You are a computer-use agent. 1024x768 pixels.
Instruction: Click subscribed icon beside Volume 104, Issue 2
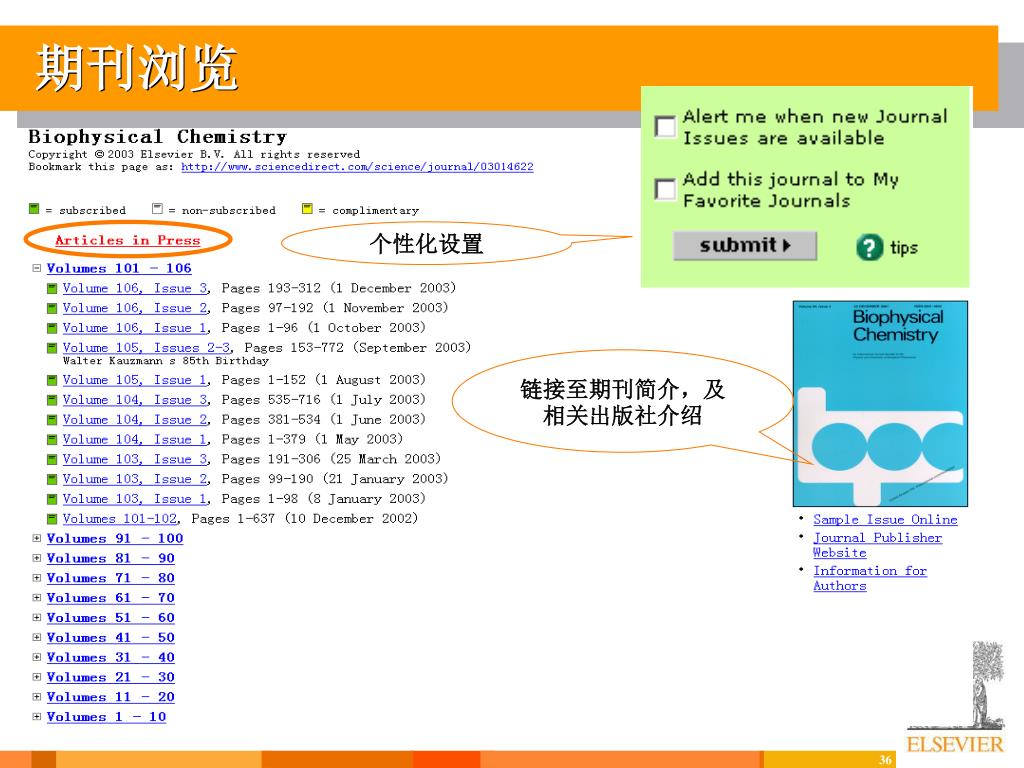[x=52, y=420]
